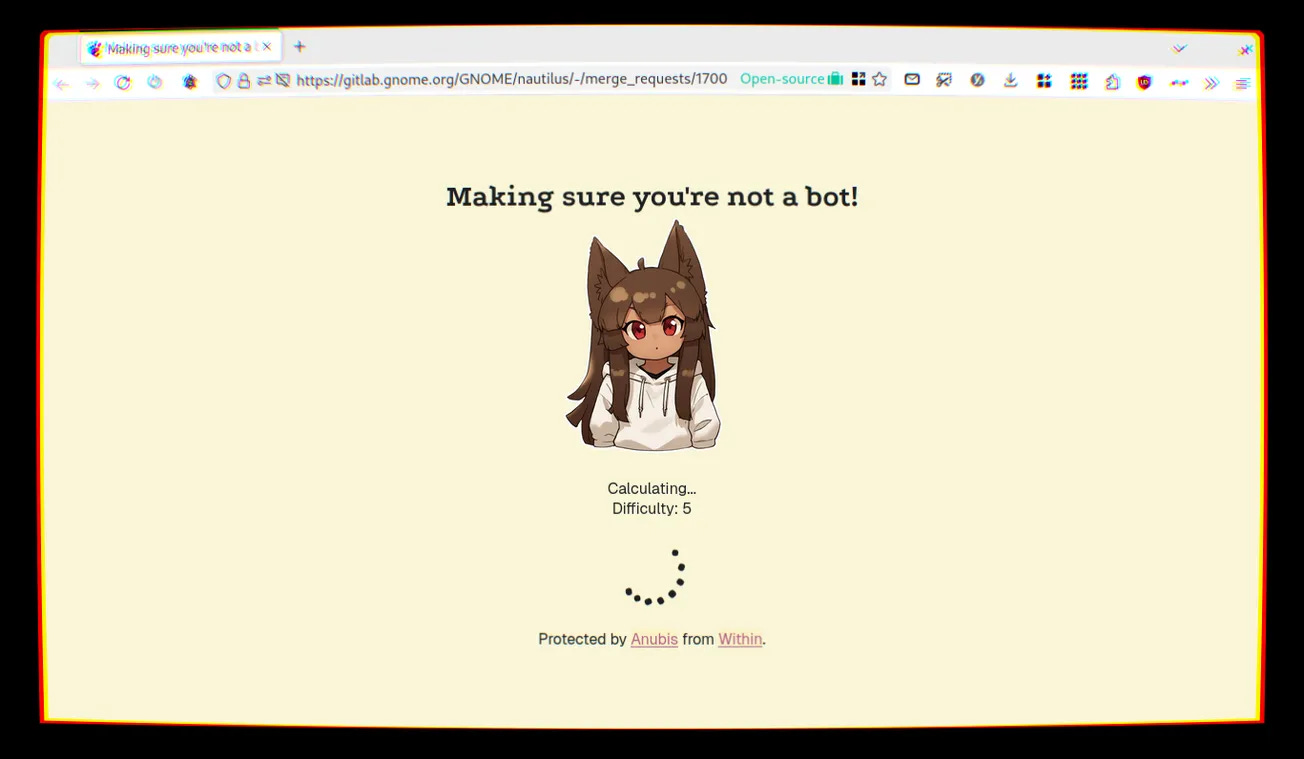Viewport: 1304px width, 759px height.
Task: Open the downloads panel icon
Action: (x=1010, y=81)
